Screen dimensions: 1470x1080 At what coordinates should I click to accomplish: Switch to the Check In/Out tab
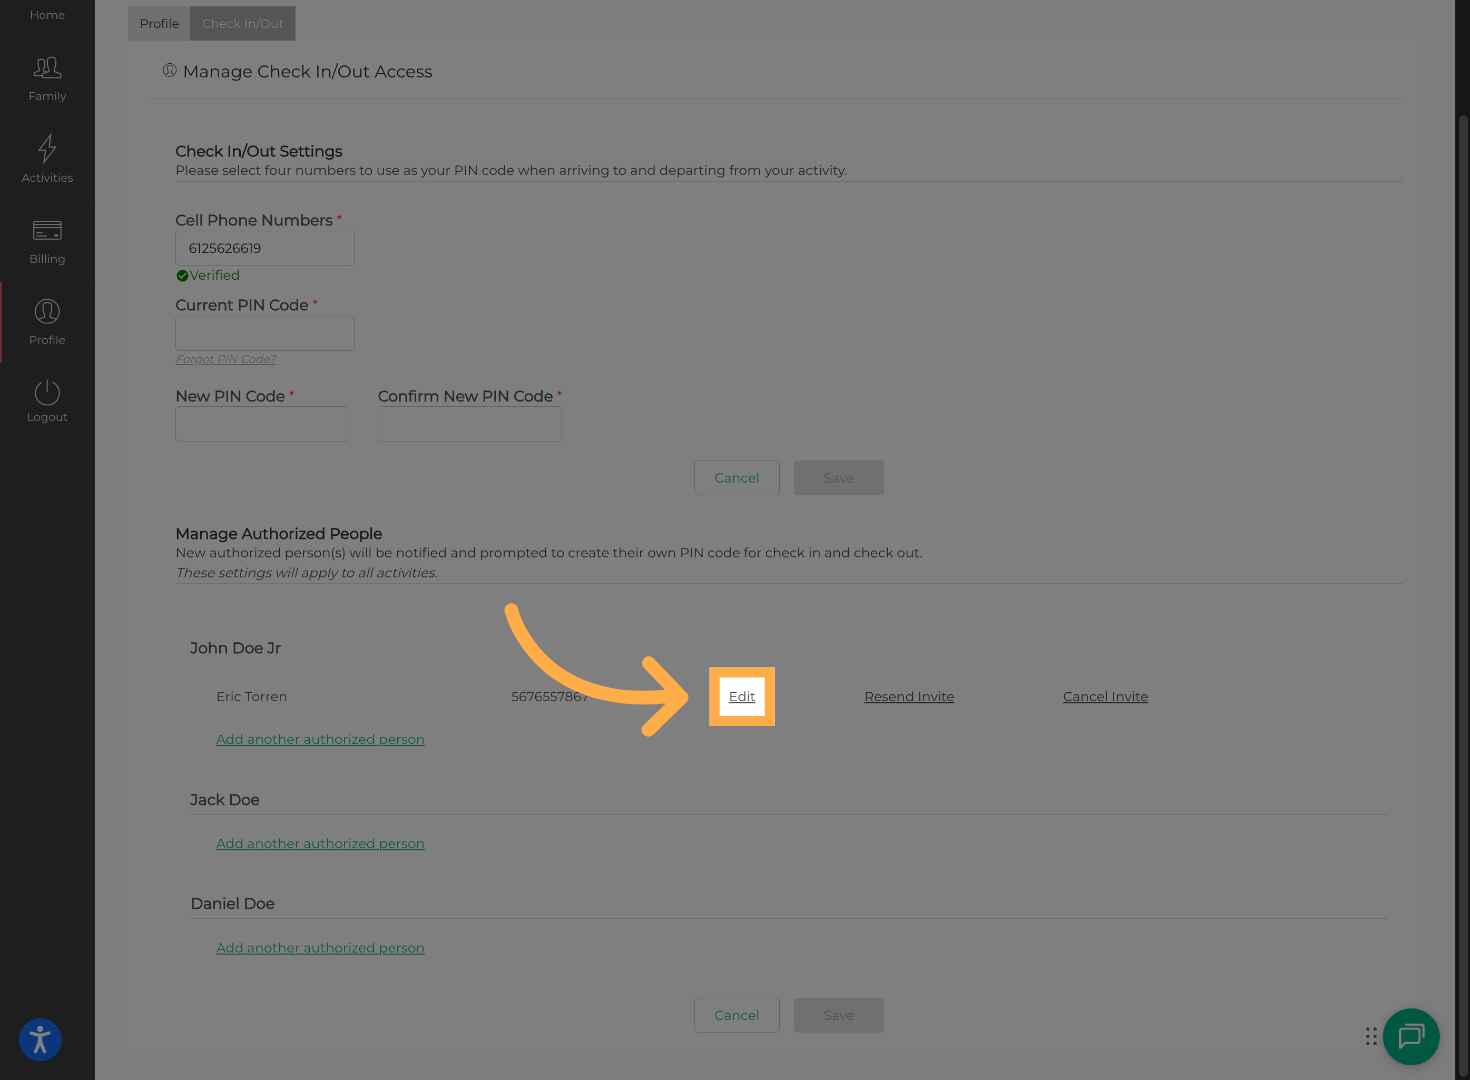242,23
